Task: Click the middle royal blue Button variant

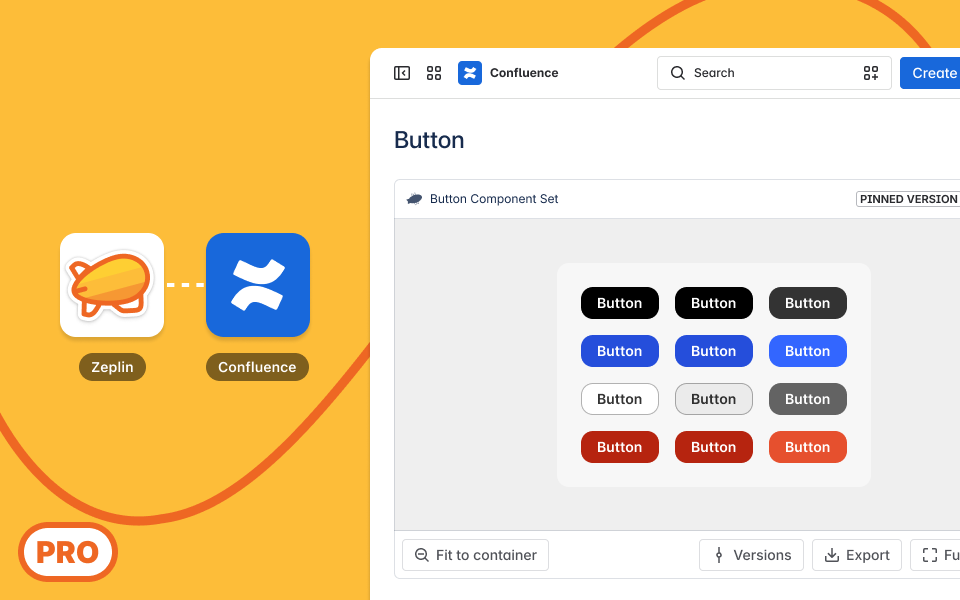Action: point(713,351)
